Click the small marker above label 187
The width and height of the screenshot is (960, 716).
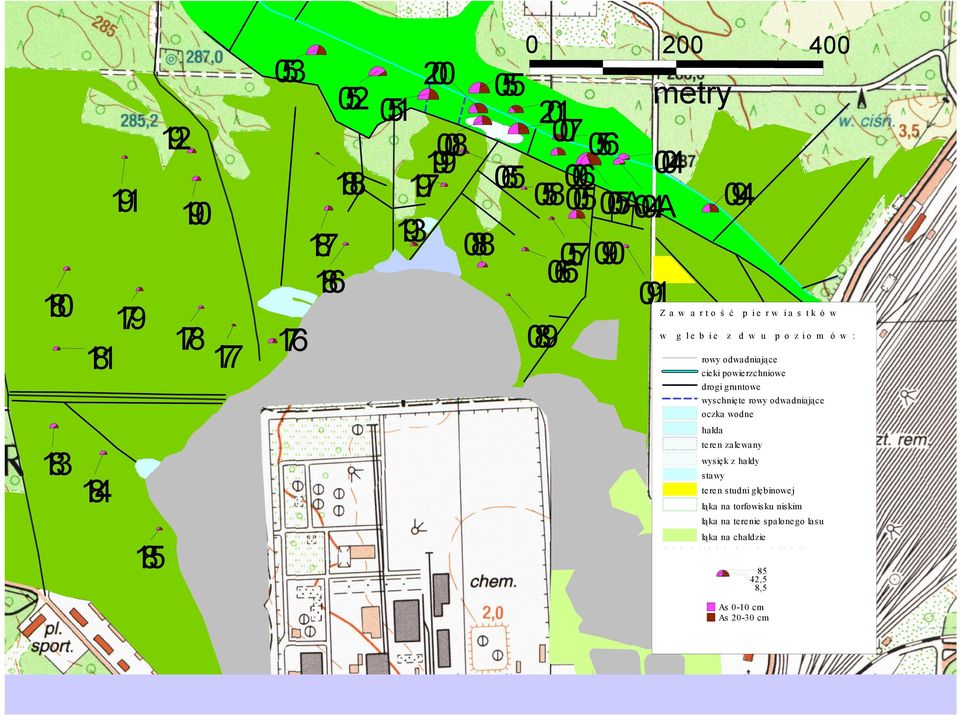[x=328, y=208]
